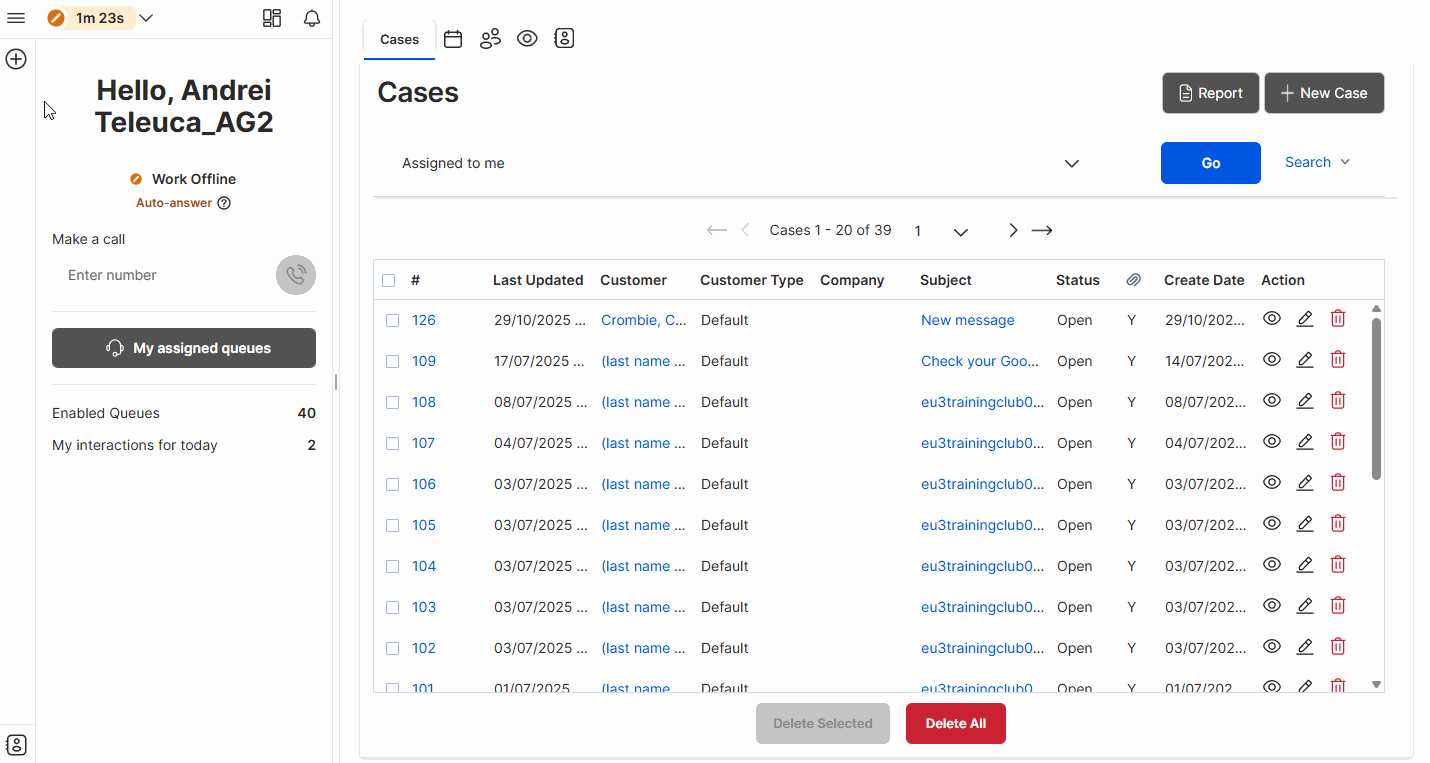This screenshot has height=763, width=1430.
Task: Open the dashboard layout icon
Action: tap(271, 18)
